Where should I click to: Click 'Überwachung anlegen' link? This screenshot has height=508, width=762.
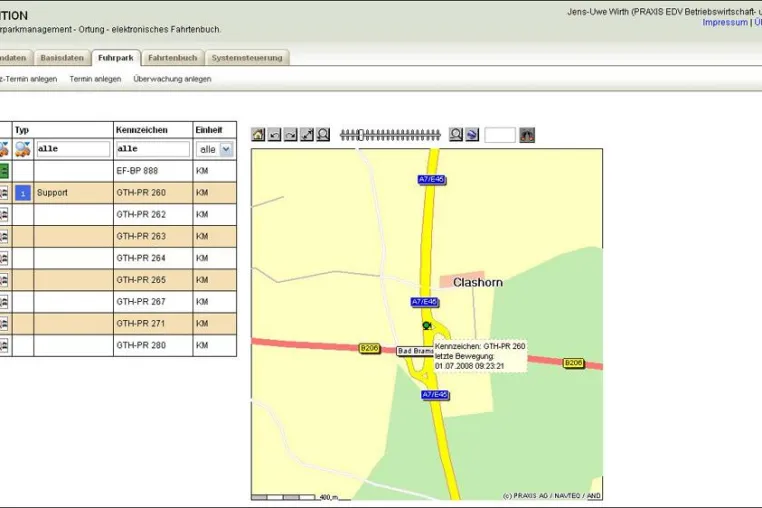click(x=173, y=79)
